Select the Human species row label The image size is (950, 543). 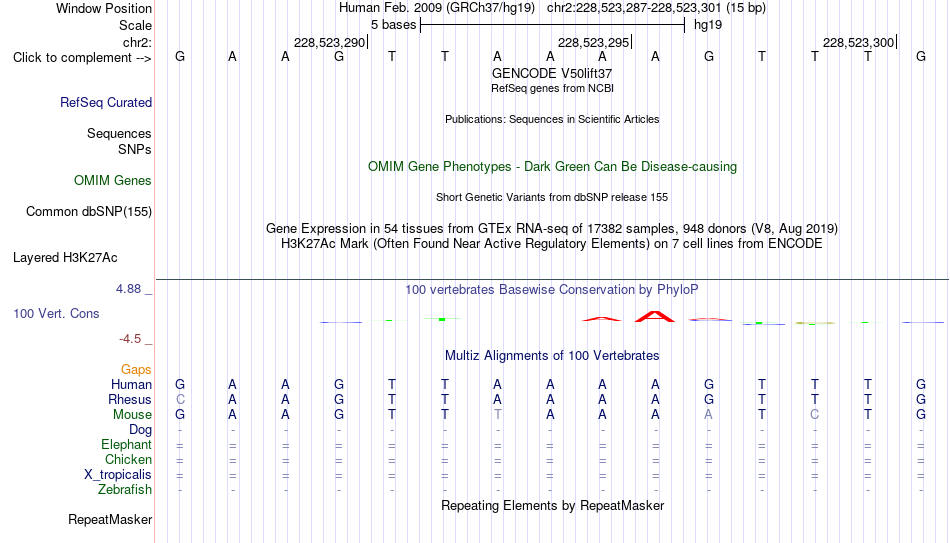tap(131, 385)
